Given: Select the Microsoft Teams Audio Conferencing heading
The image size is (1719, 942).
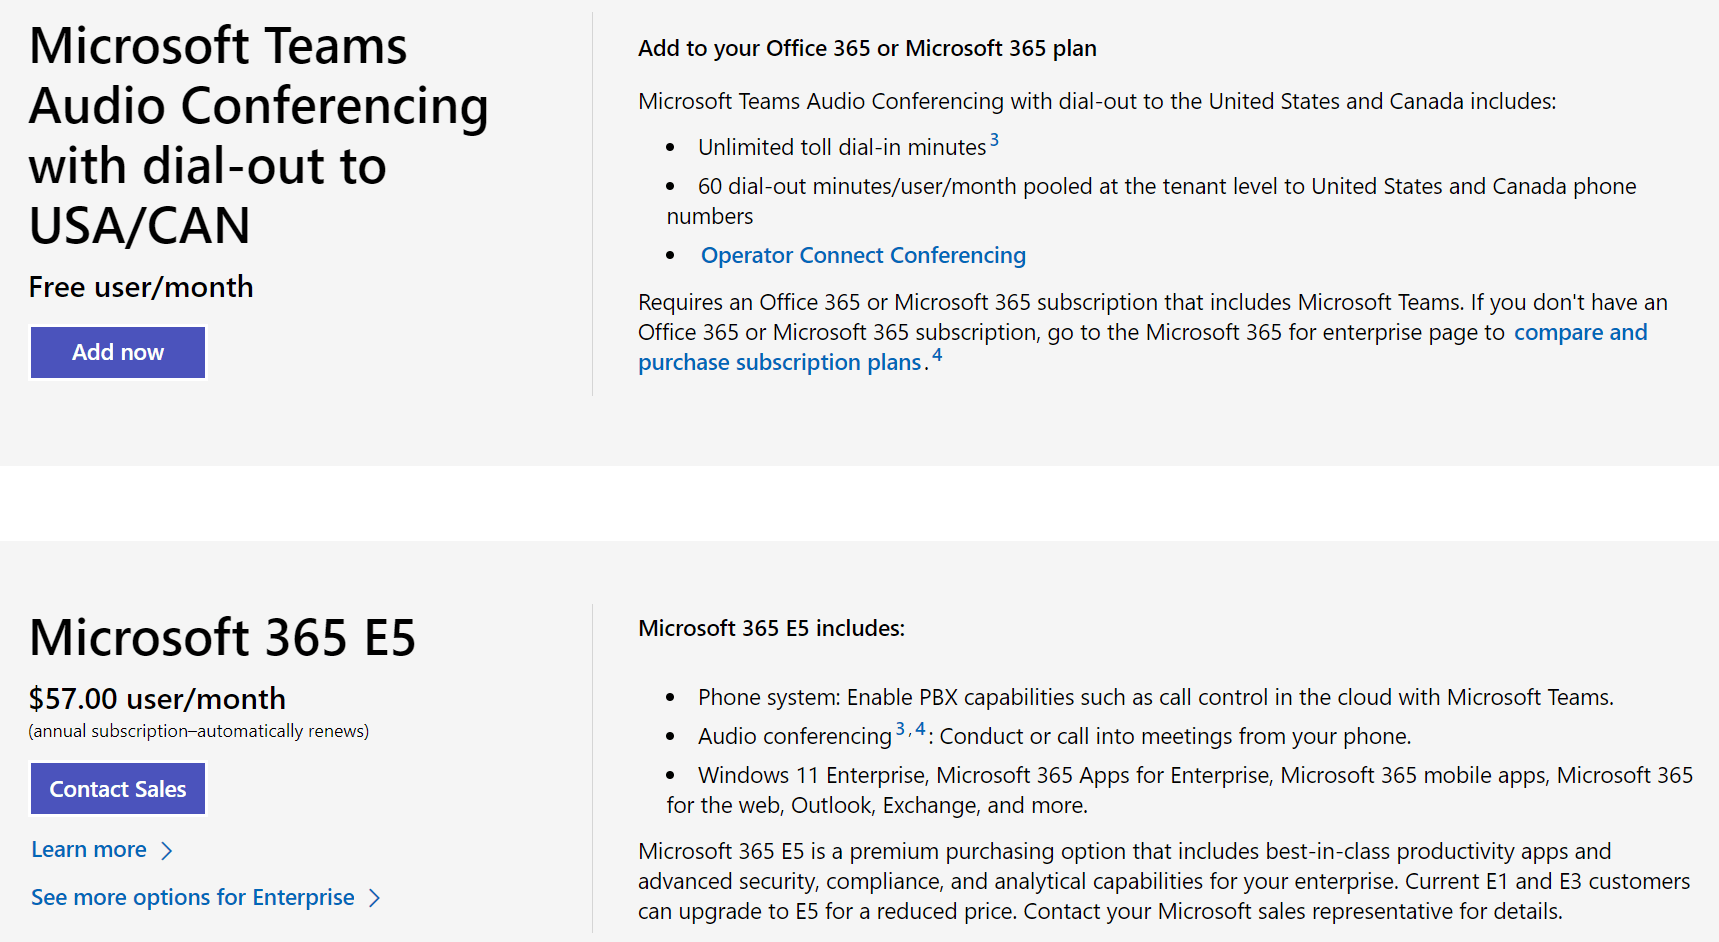Looking at the screenshot, I should pyautogui.click(x=258, y=135).
